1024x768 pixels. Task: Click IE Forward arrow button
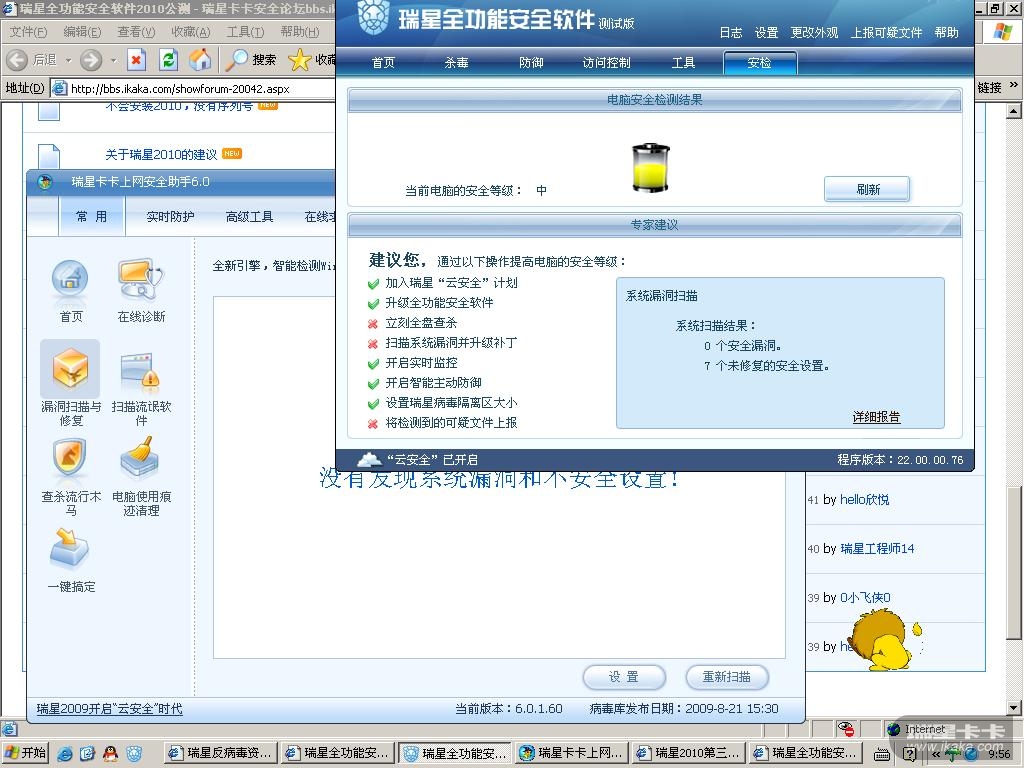[x=91, y=60]
